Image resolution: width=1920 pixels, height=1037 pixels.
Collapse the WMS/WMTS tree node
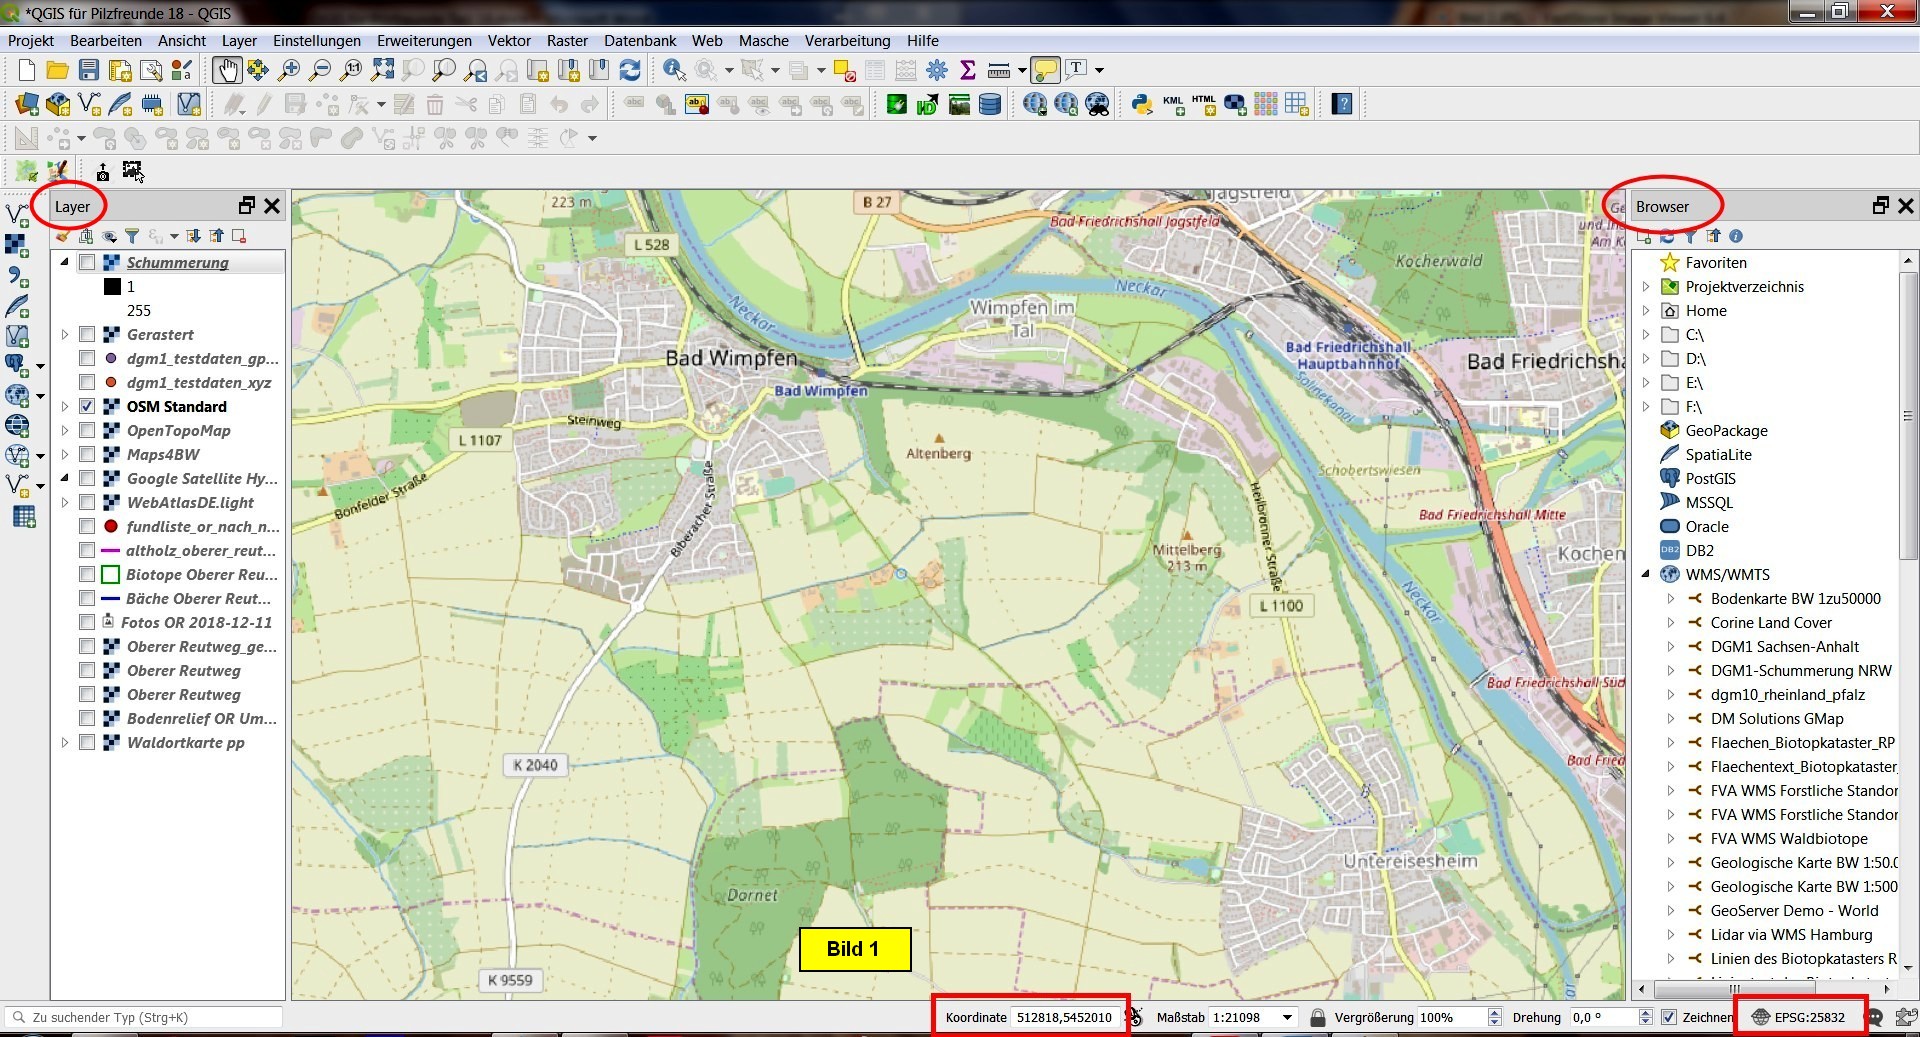click(x=1646, y=575)
